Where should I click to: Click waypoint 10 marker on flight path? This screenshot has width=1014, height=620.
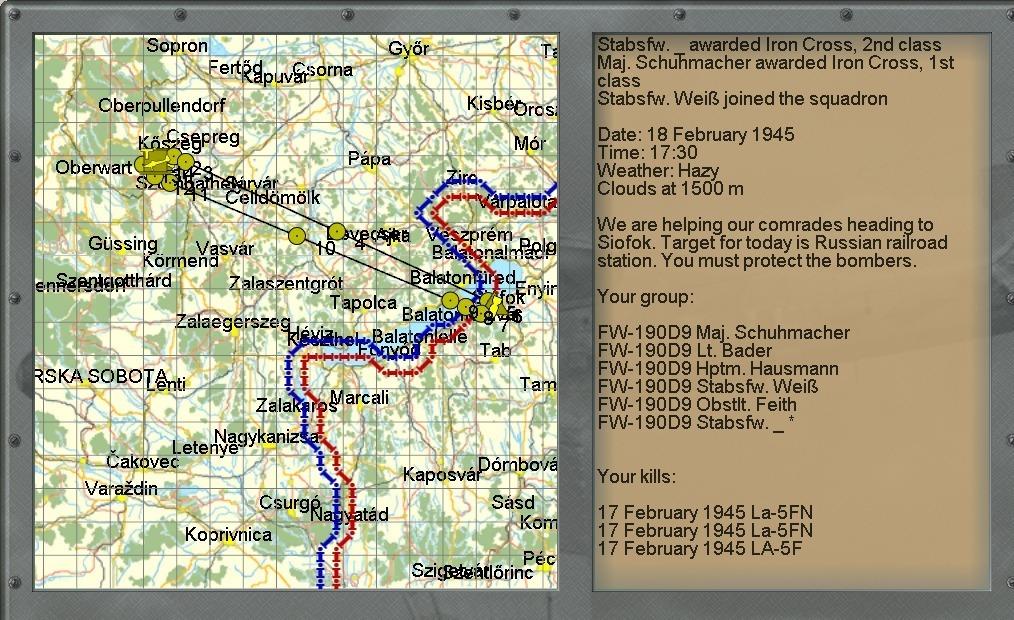coord(297,236)
